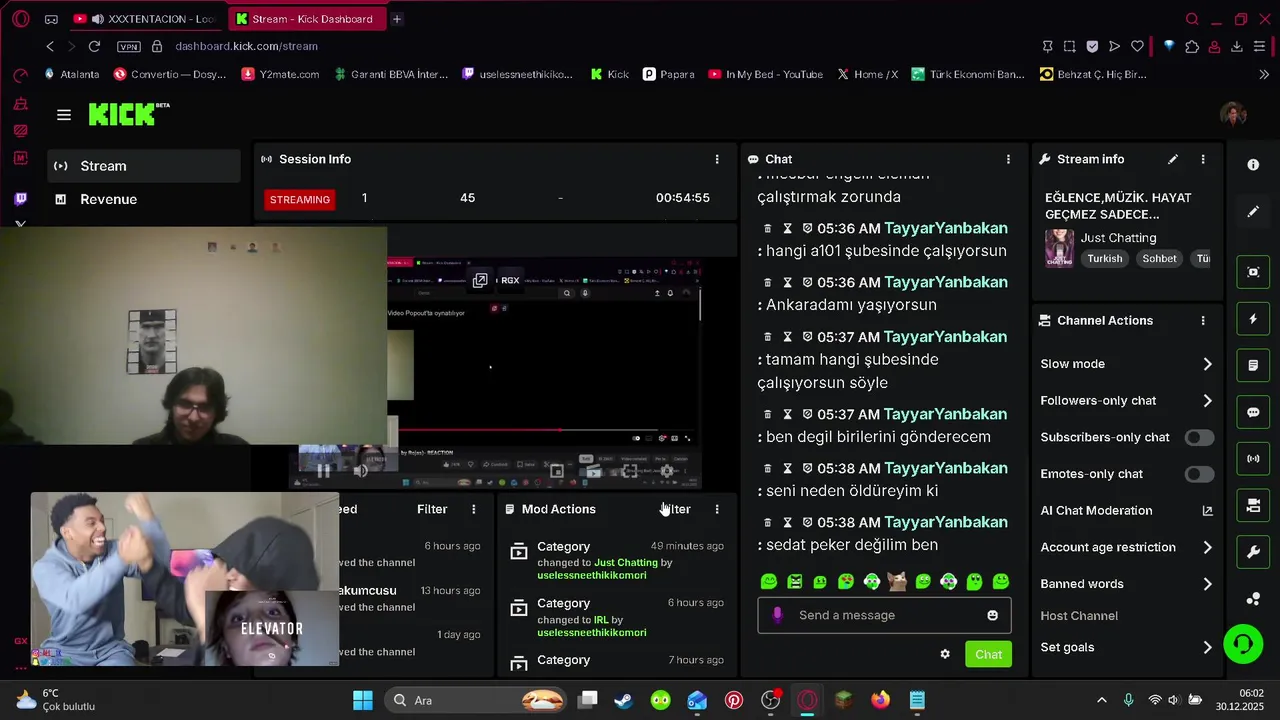Screen dimensions: 1280x720
Task: Open Mod Actions three-dot menu
Action: 716,509
